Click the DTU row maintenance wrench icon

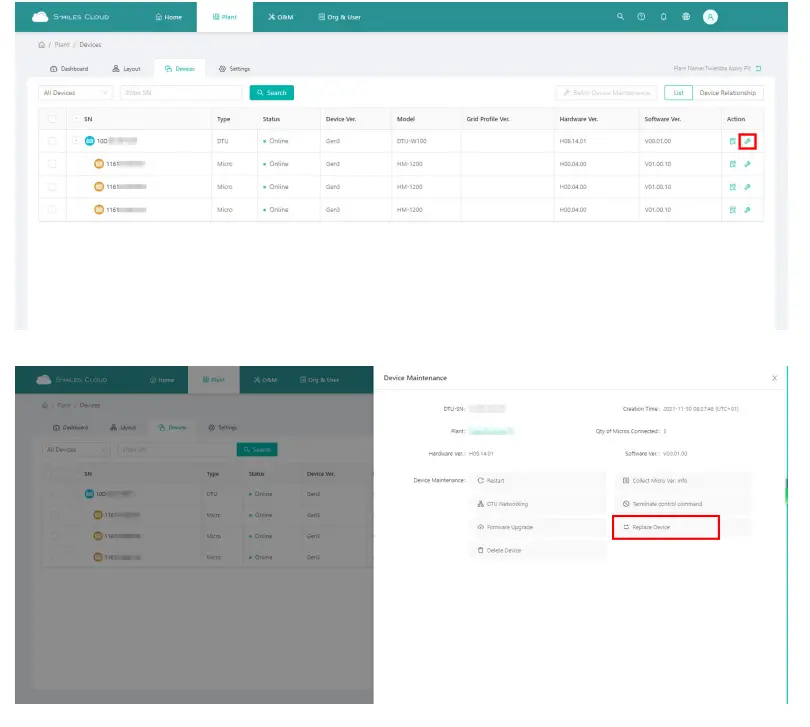click(x=747, y=141)
